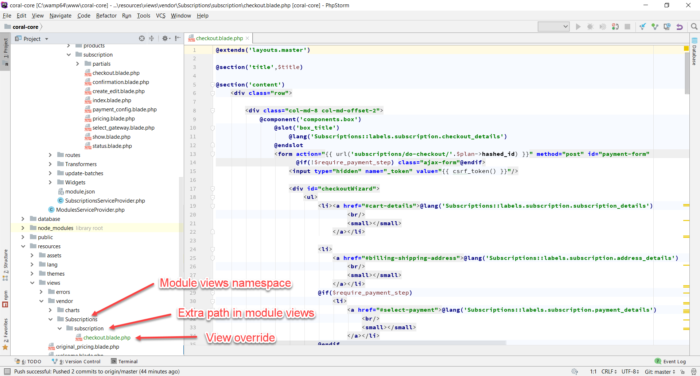
Task: Toggle the Project tool window stripe button
Action: tap(5, 51)
